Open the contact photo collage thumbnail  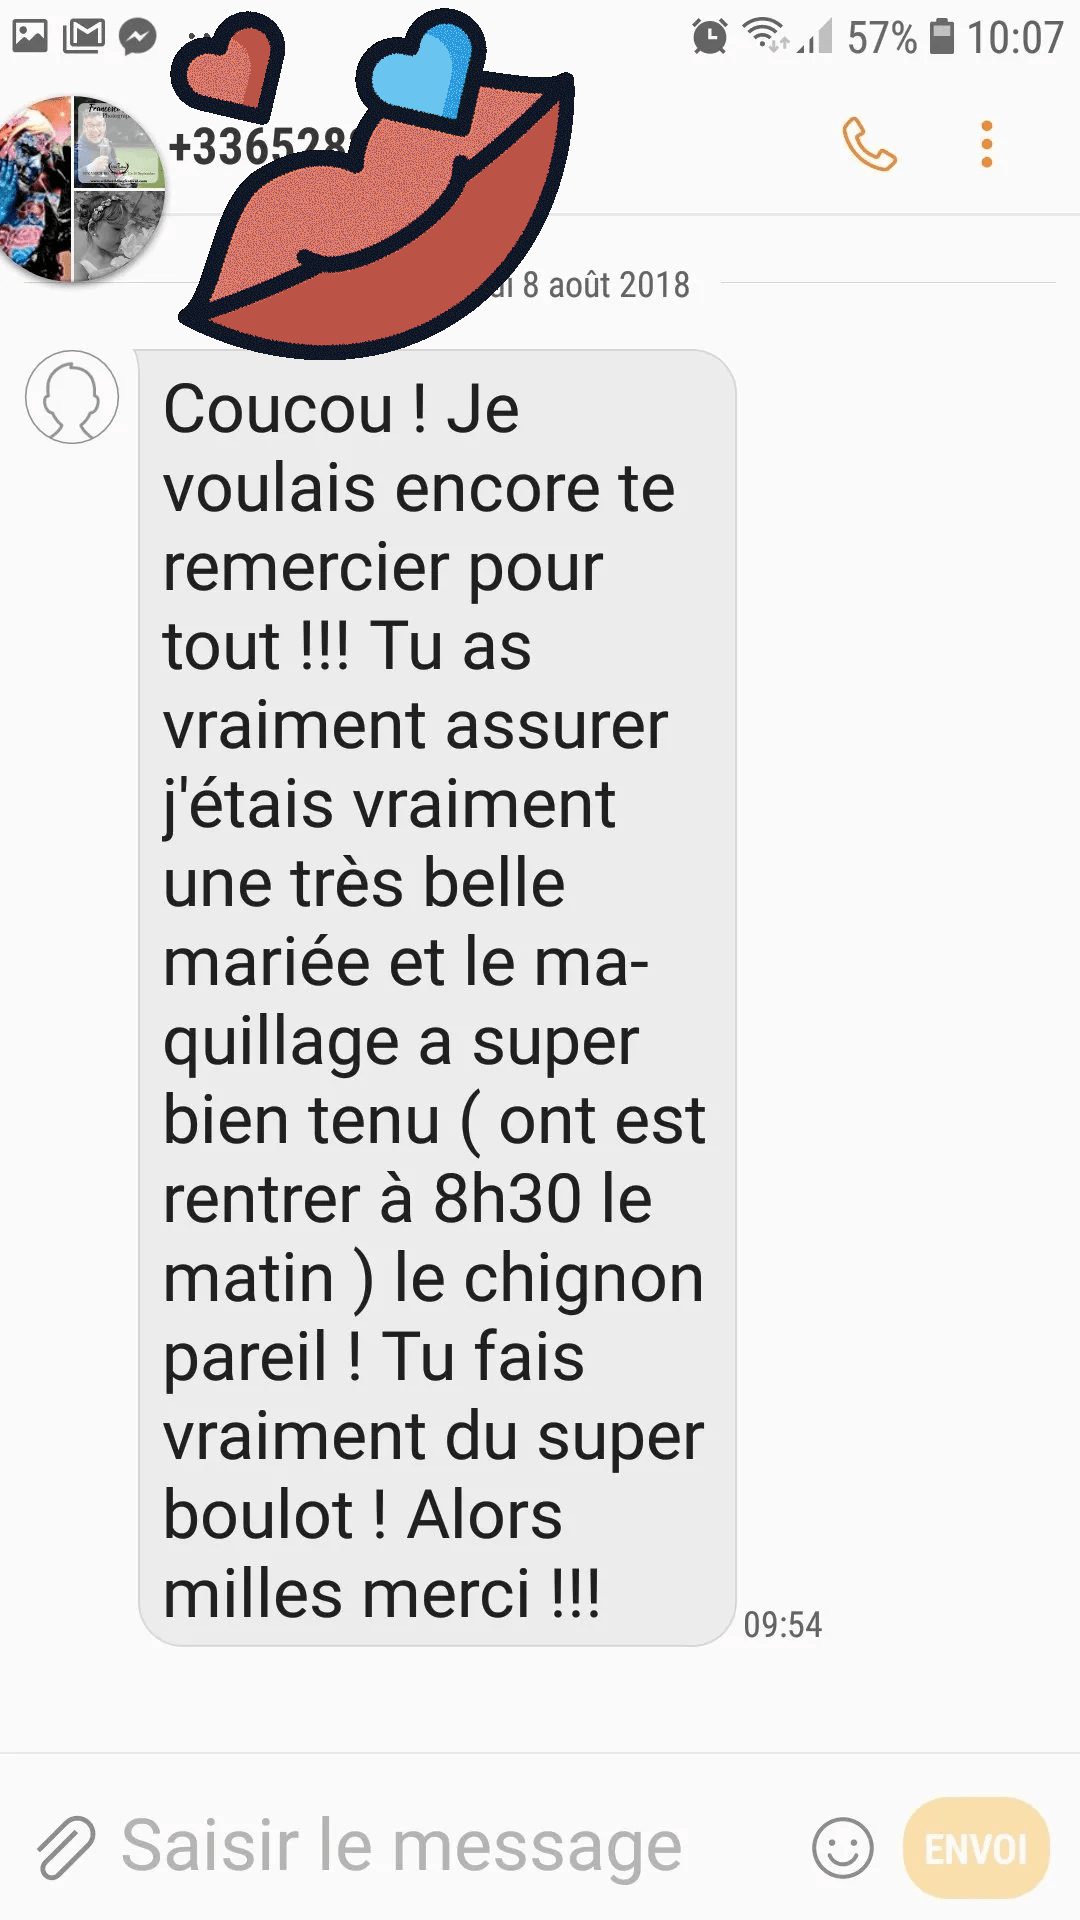pos(80,188)
